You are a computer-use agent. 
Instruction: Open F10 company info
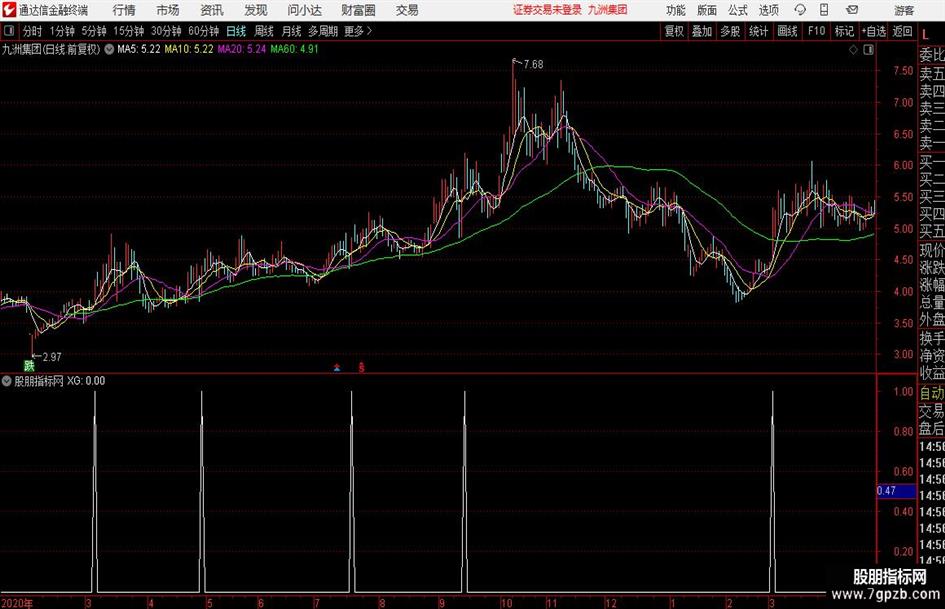(816, 31)
